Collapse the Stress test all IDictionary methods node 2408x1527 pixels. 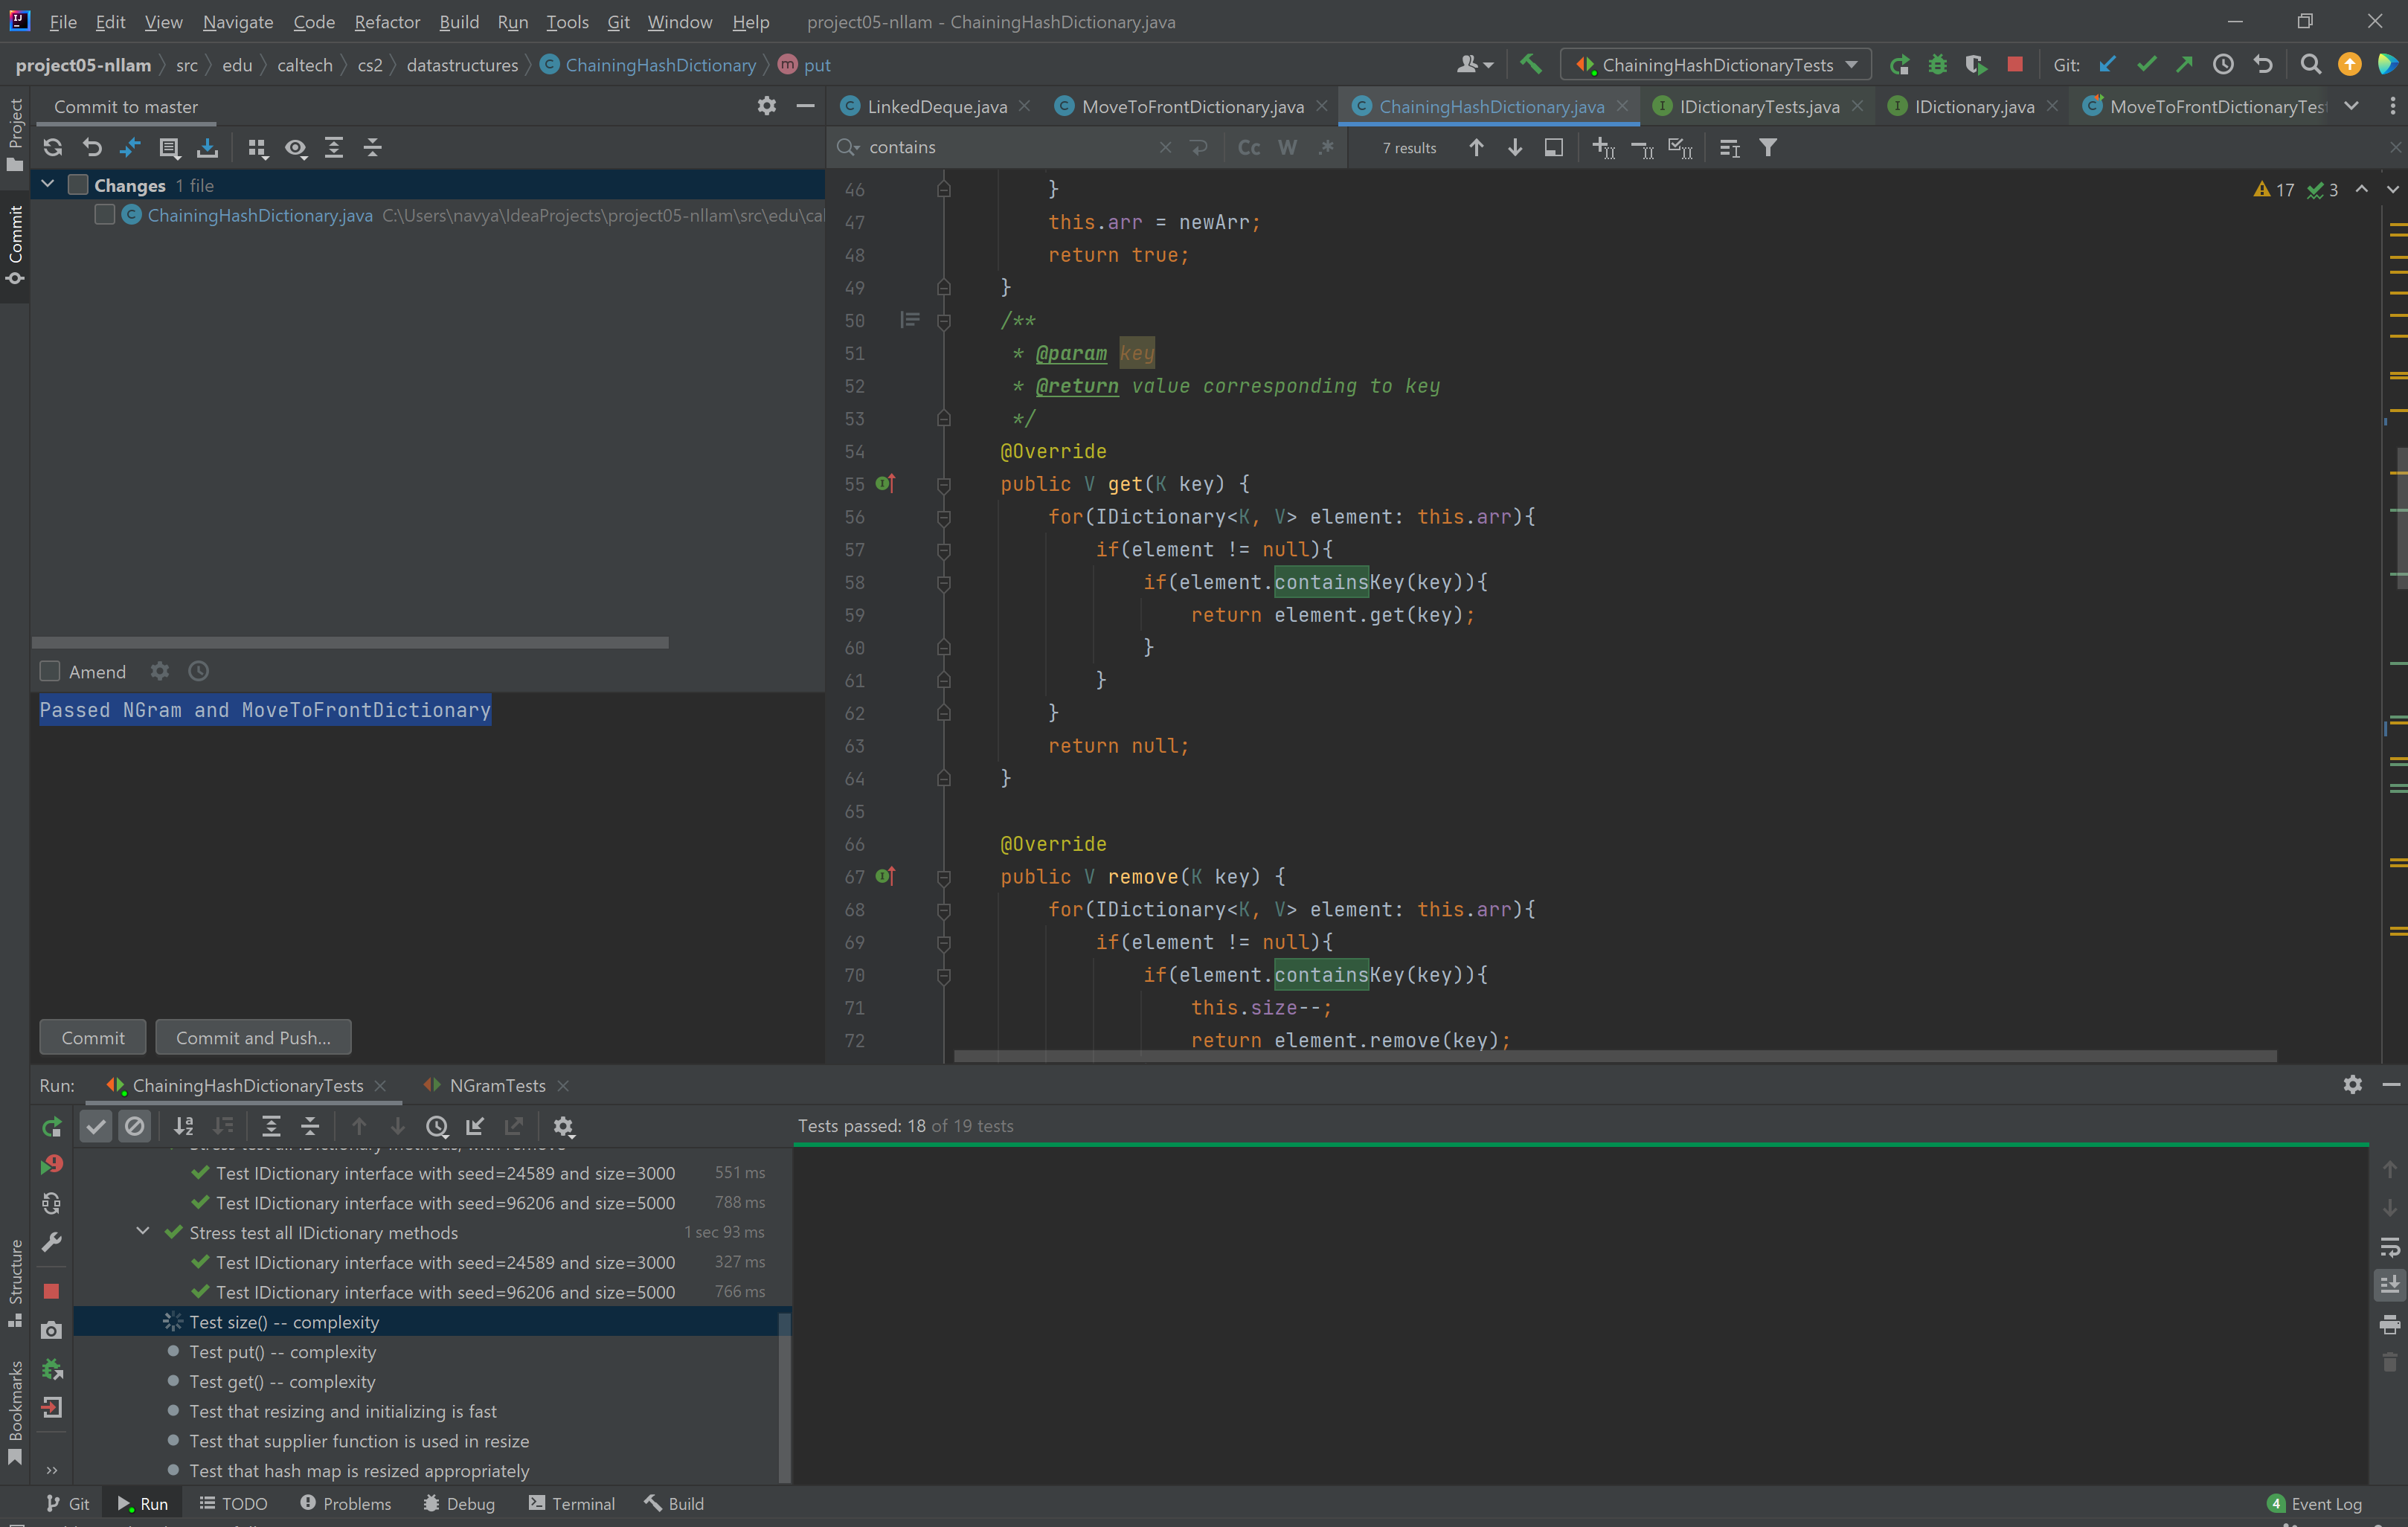pos(143,1232)
